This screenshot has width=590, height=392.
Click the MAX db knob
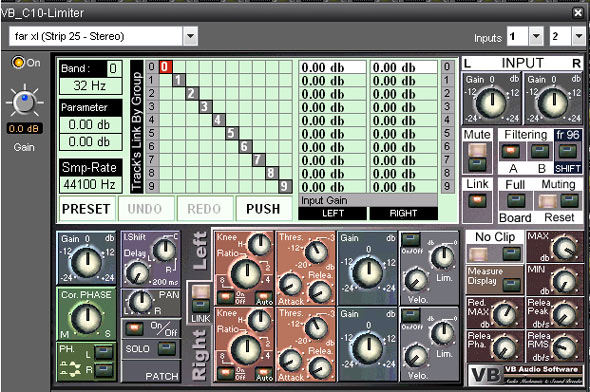[x=564, y=248]
